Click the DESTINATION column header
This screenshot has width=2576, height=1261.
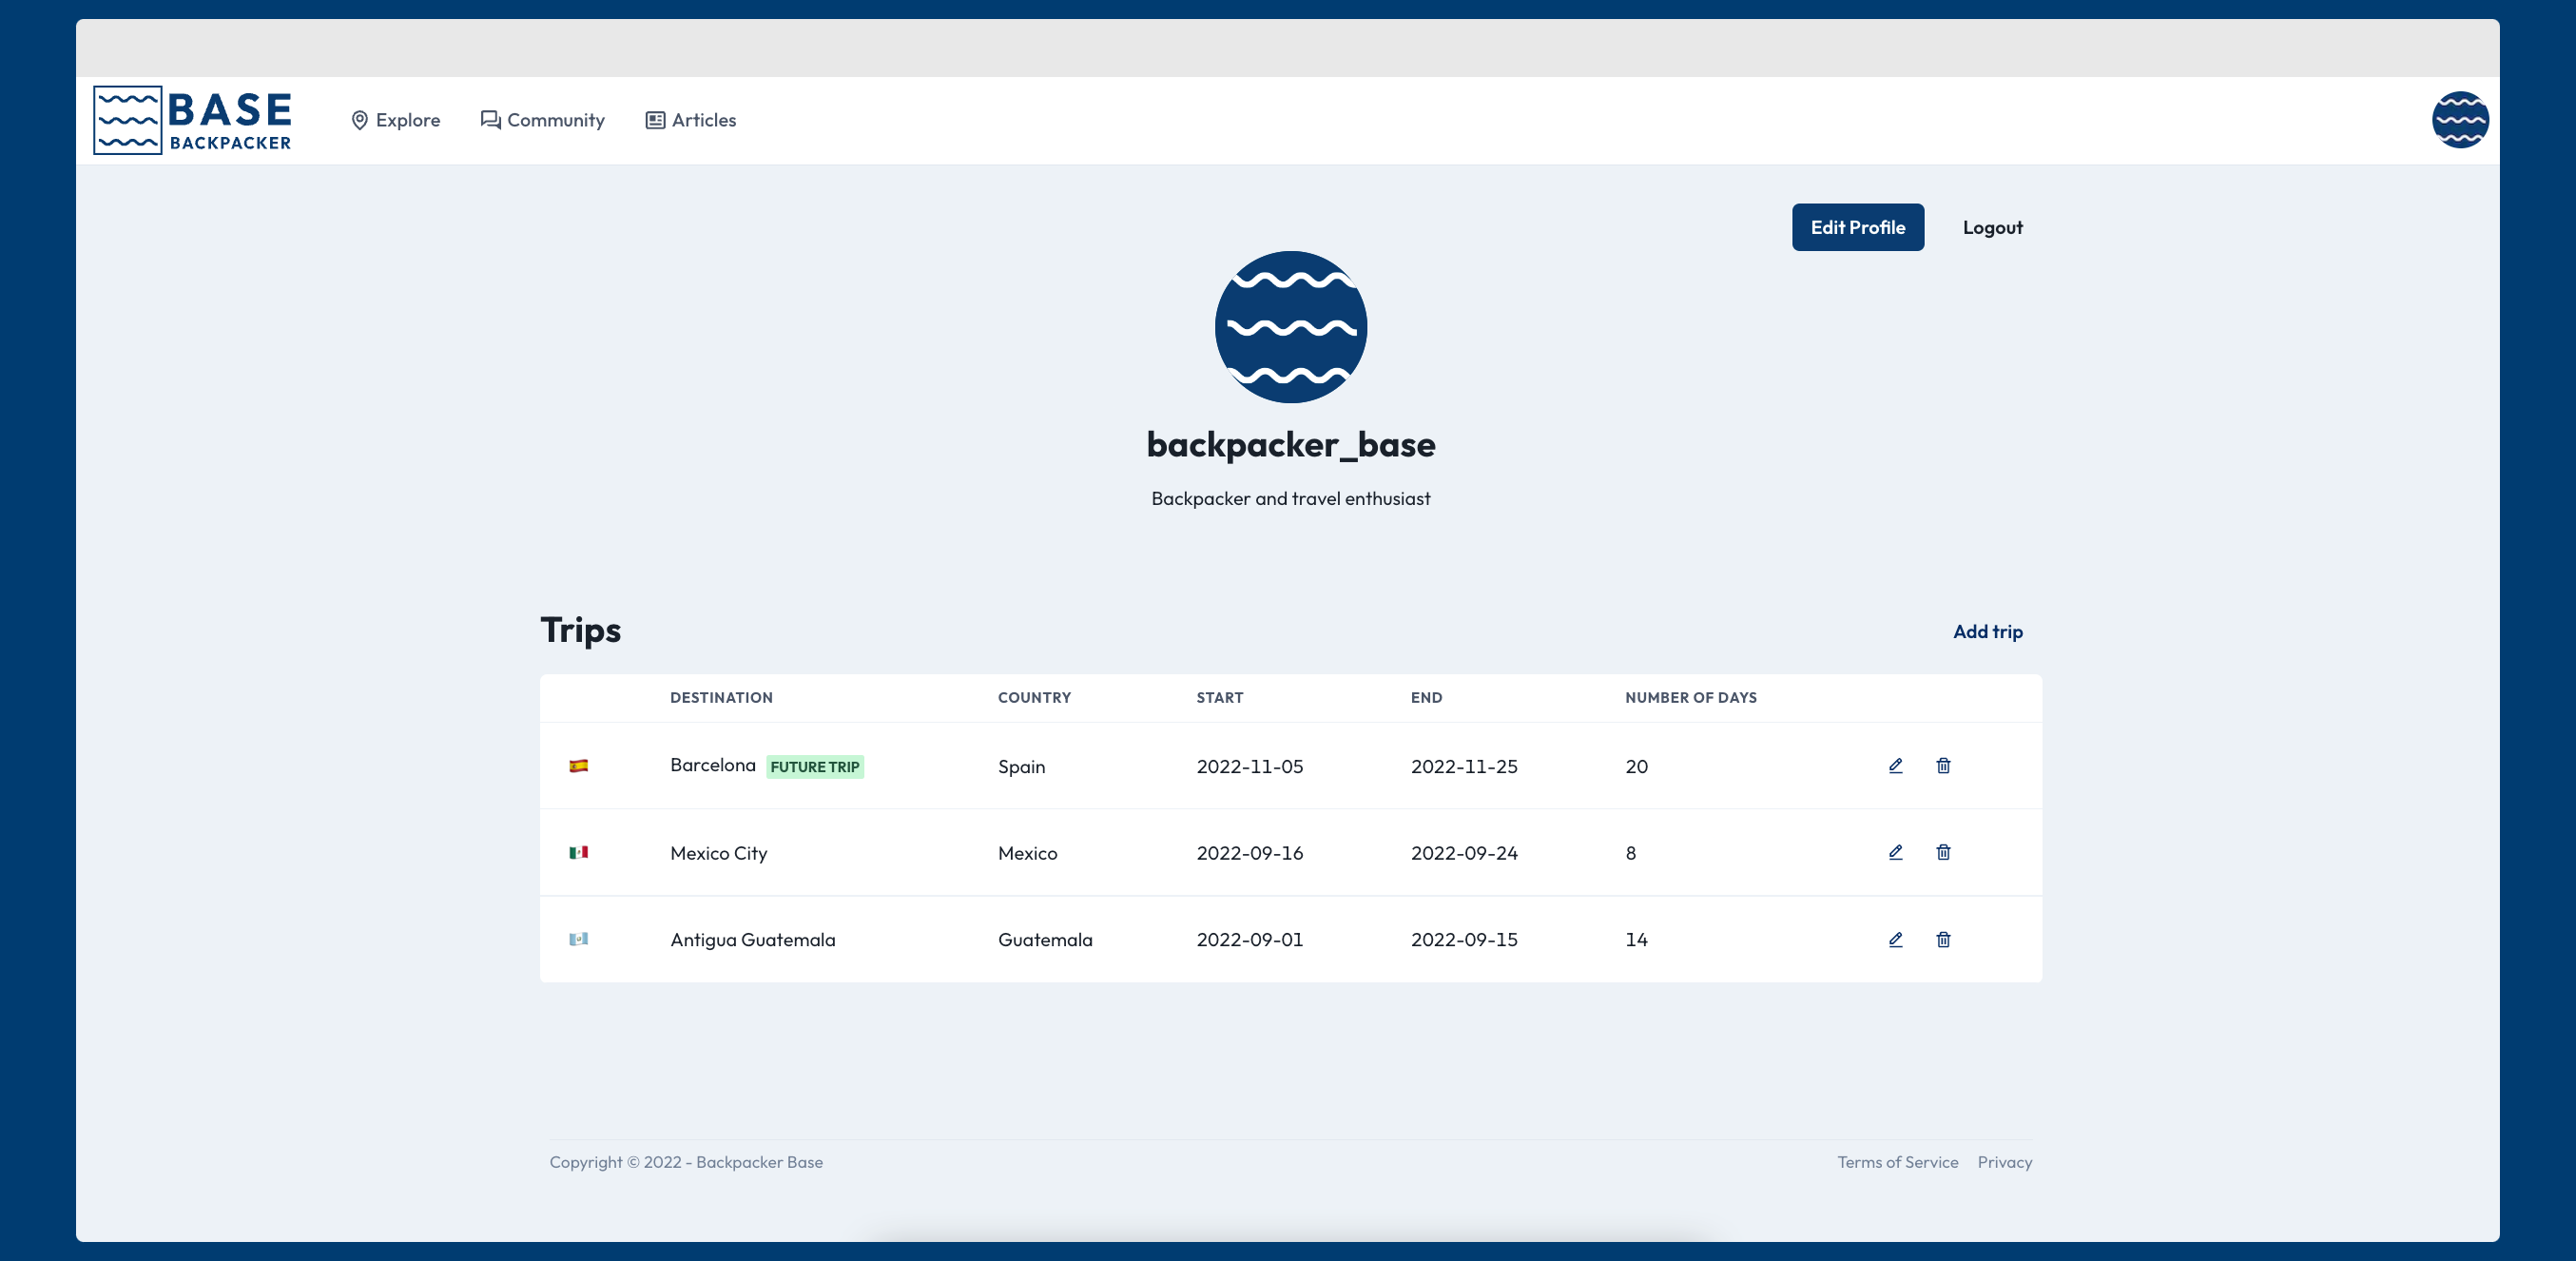721,698
